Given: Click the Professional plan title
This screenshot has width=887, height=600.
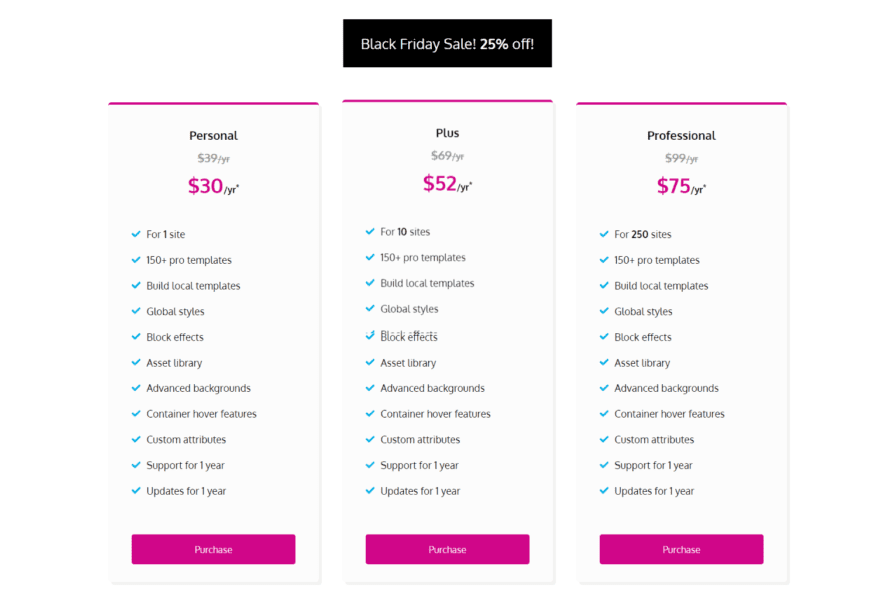Looking at the screenshot, I should [x=681, y=136].
